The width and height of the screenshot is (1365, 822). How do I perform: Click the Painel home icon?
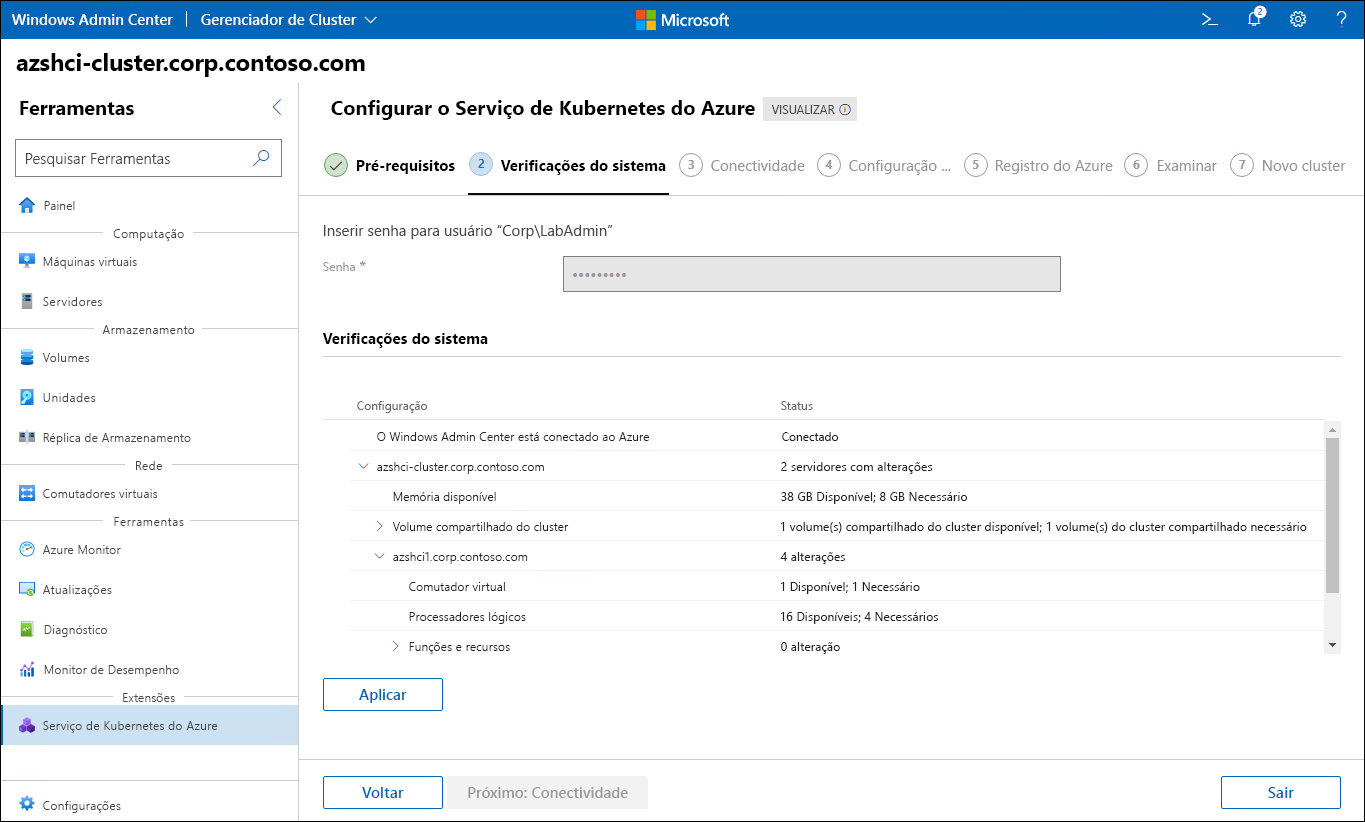pos(28,205)
